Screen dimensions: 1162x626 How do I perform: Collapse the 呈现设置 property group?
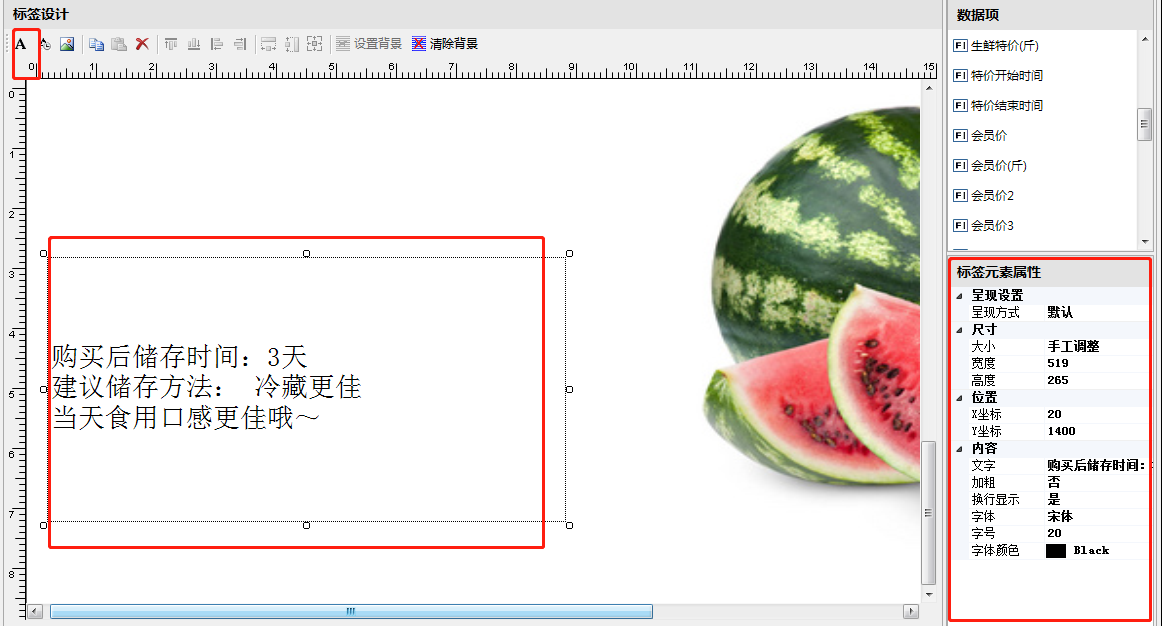[960, 296]
